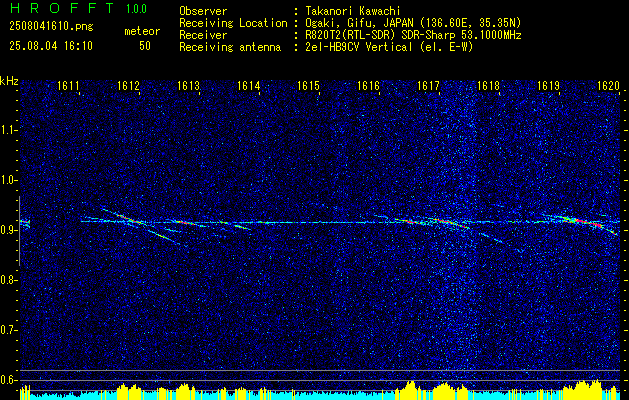
Task: Click the 1.1 kHz frequency label
Action: tap(8, 130)
